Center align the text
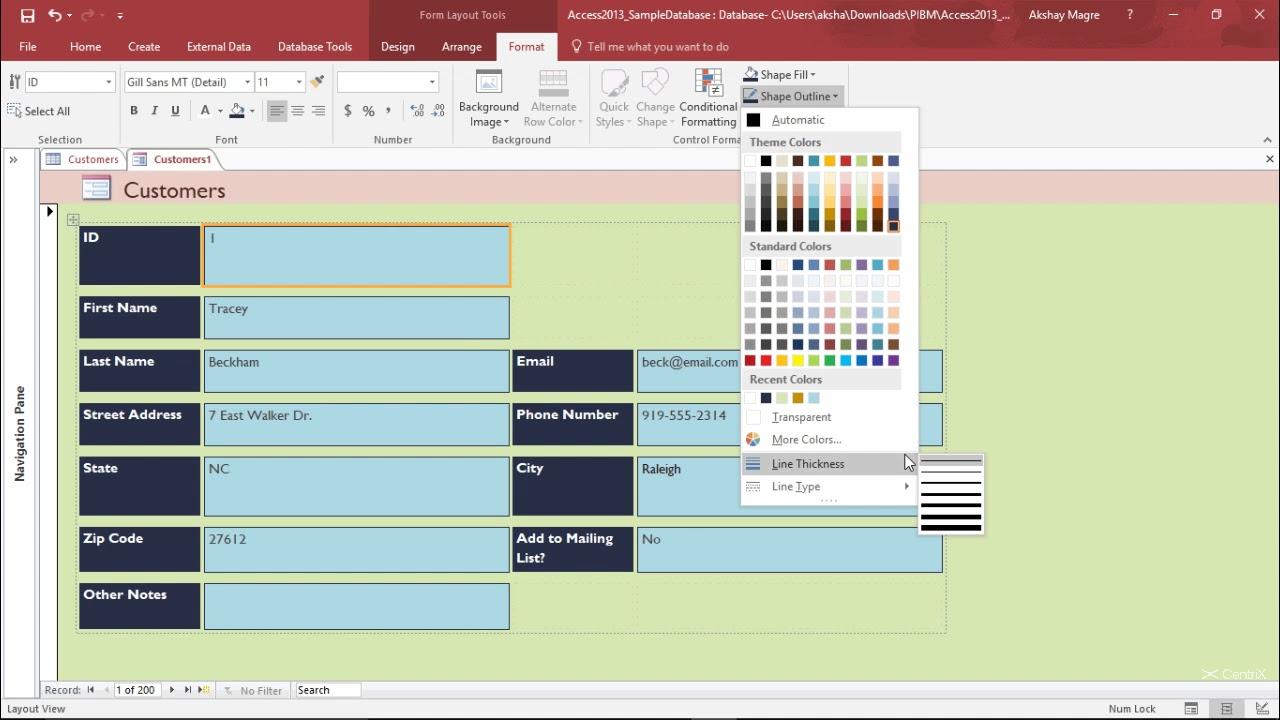This screenshot has width=1280, height=720. tap(298, 111)
